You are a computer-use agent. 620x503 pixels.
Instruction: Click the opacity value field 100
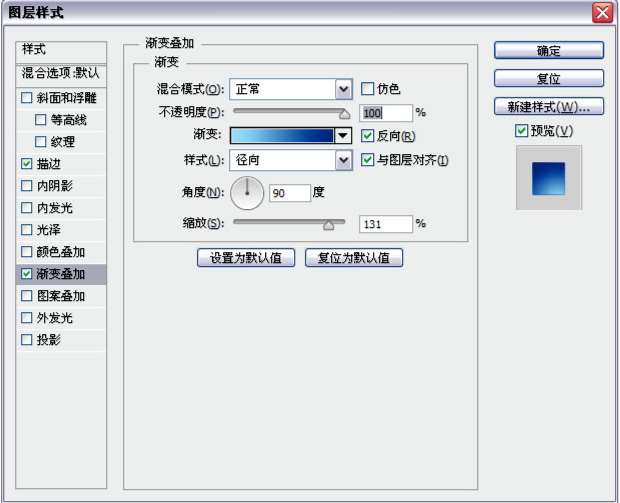386,113
